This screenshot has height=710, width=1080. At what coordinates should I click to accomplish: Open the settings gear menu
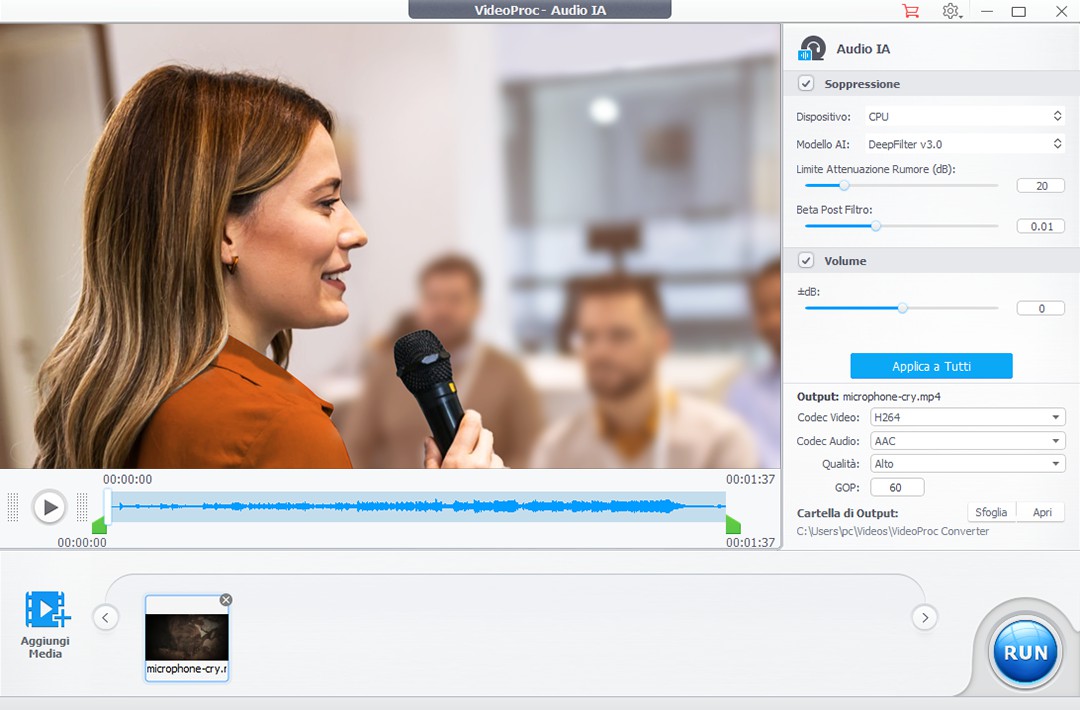(x=950, y=11)
